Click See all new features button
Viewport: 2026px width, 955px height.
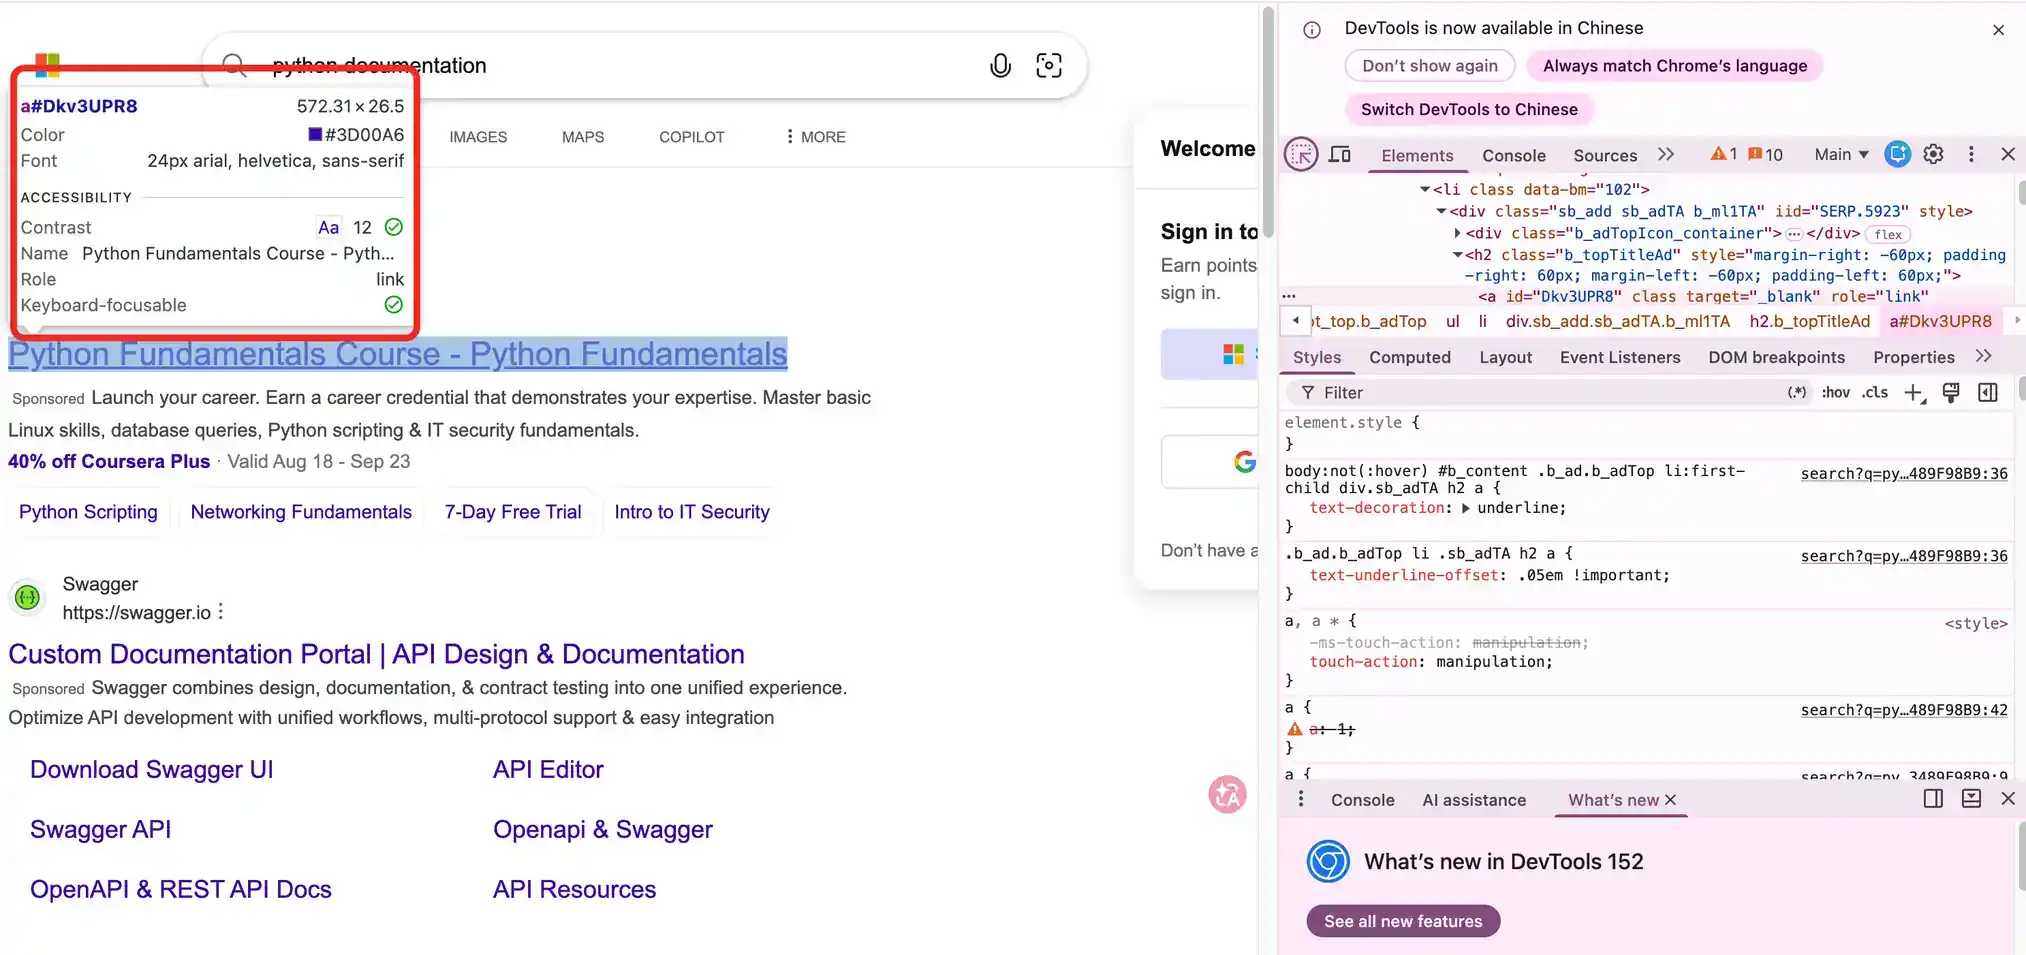pos(1403,921)
